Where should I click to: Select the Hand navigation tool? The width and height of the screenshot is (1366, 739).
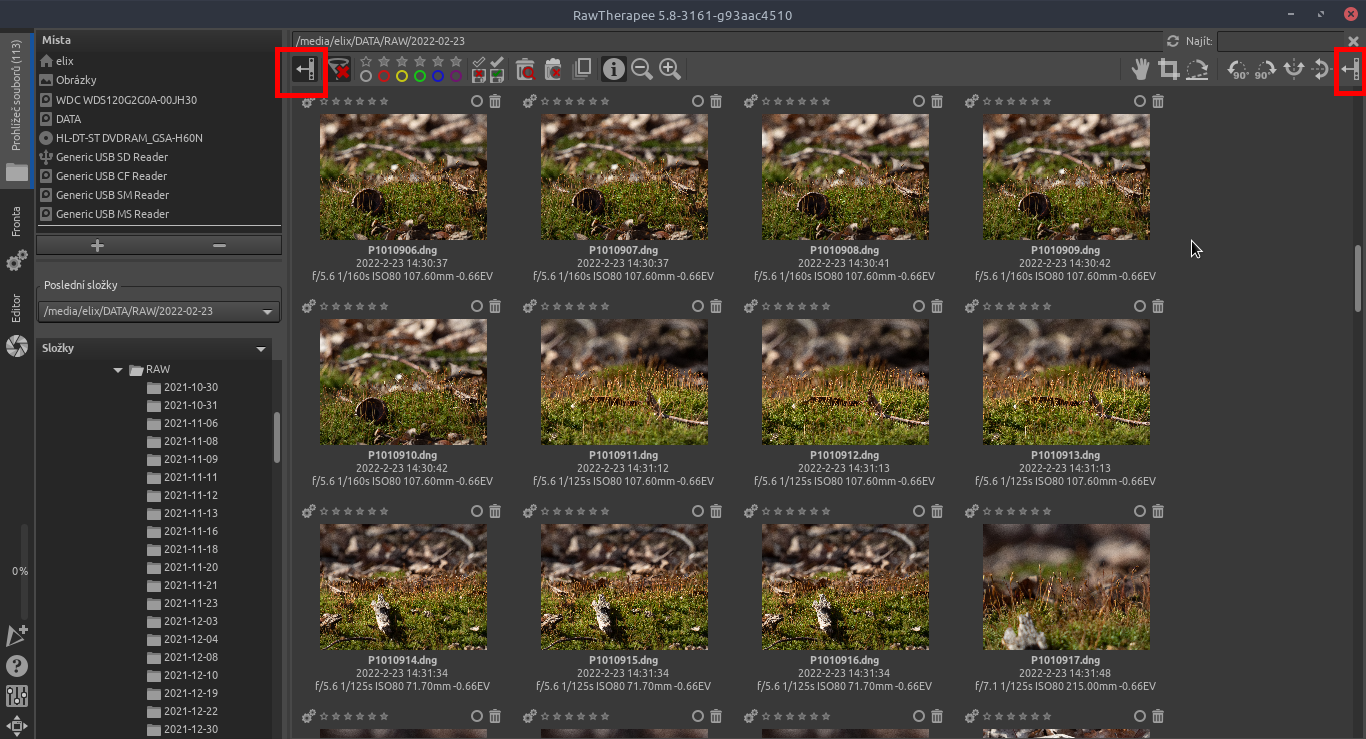tap(1140, 69)
